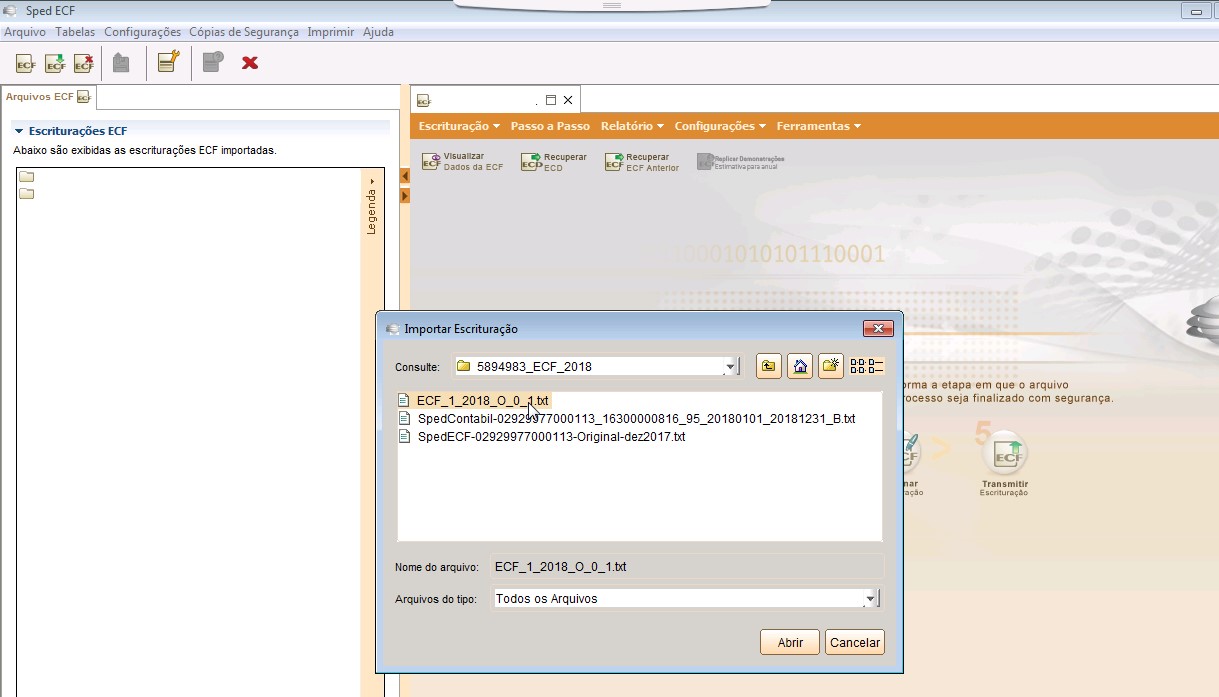The image size is (1219, 697).
Task: Open the Relatório dropdown menu
Action: click(632, 126)
